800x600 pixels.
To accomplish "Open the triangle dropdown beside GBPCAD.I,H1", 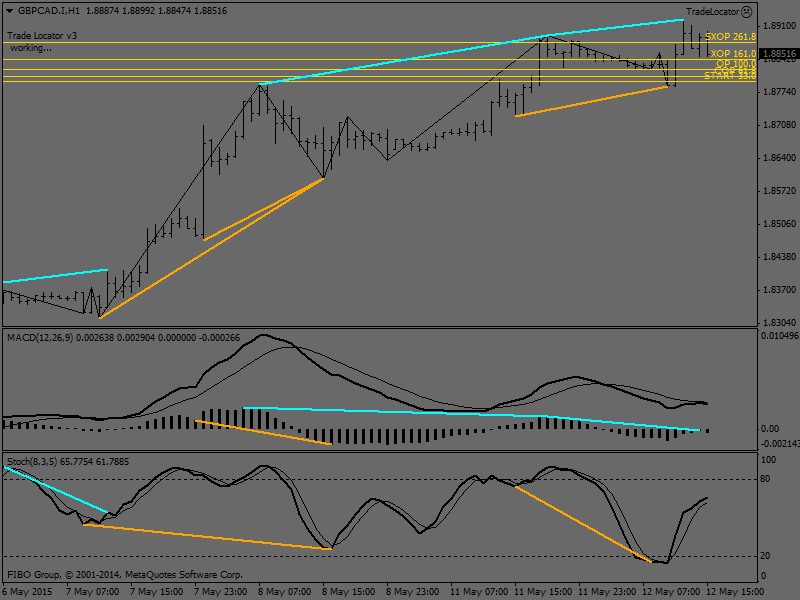I will coord(7,10).
